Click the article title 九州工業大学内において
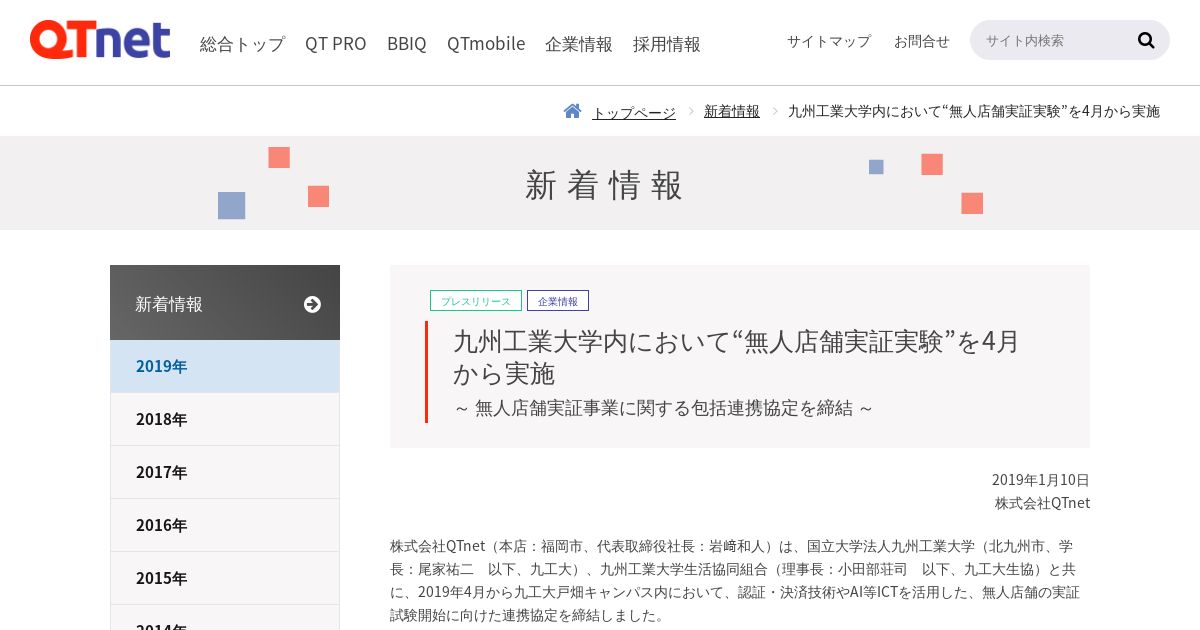 point(736,357)
